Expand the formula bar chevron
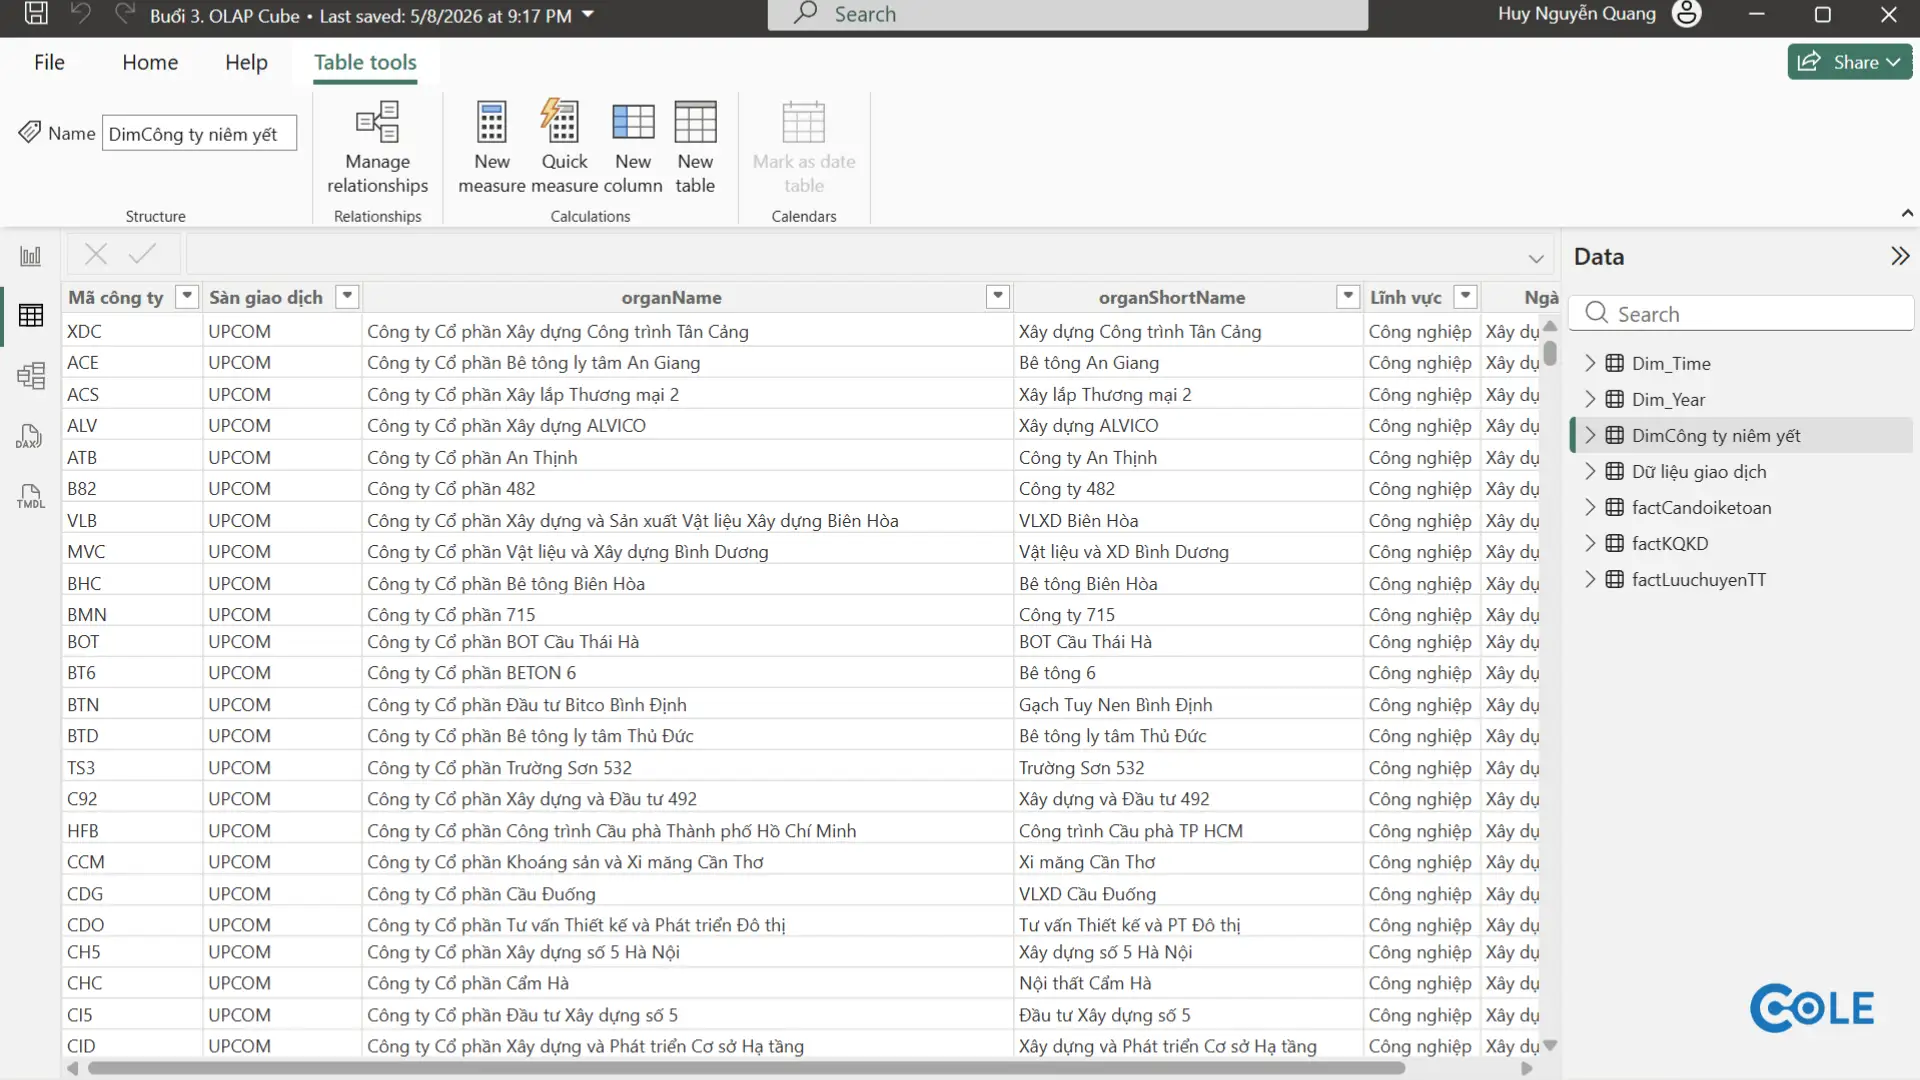The image size is (1920, 1080). coord(1536,259)
